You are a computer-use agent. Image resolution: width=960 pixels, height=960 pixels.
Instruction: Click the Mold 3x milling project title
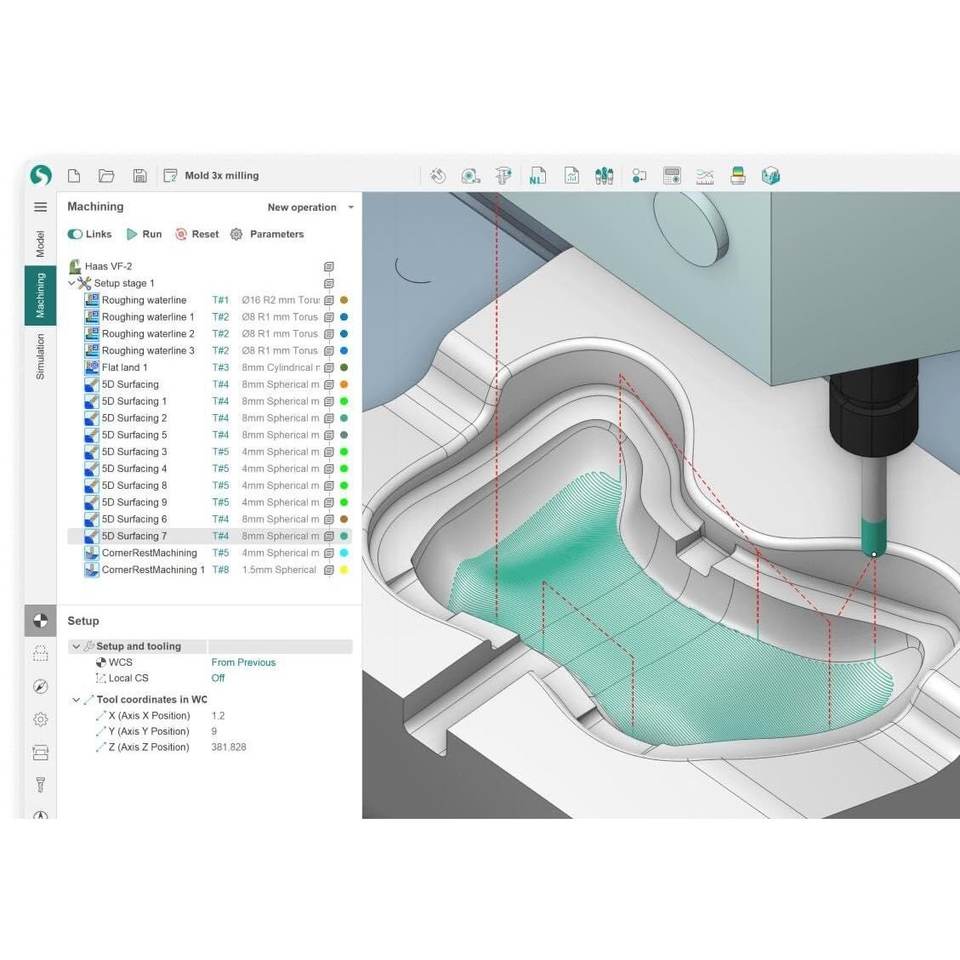(x=222, y=176)
